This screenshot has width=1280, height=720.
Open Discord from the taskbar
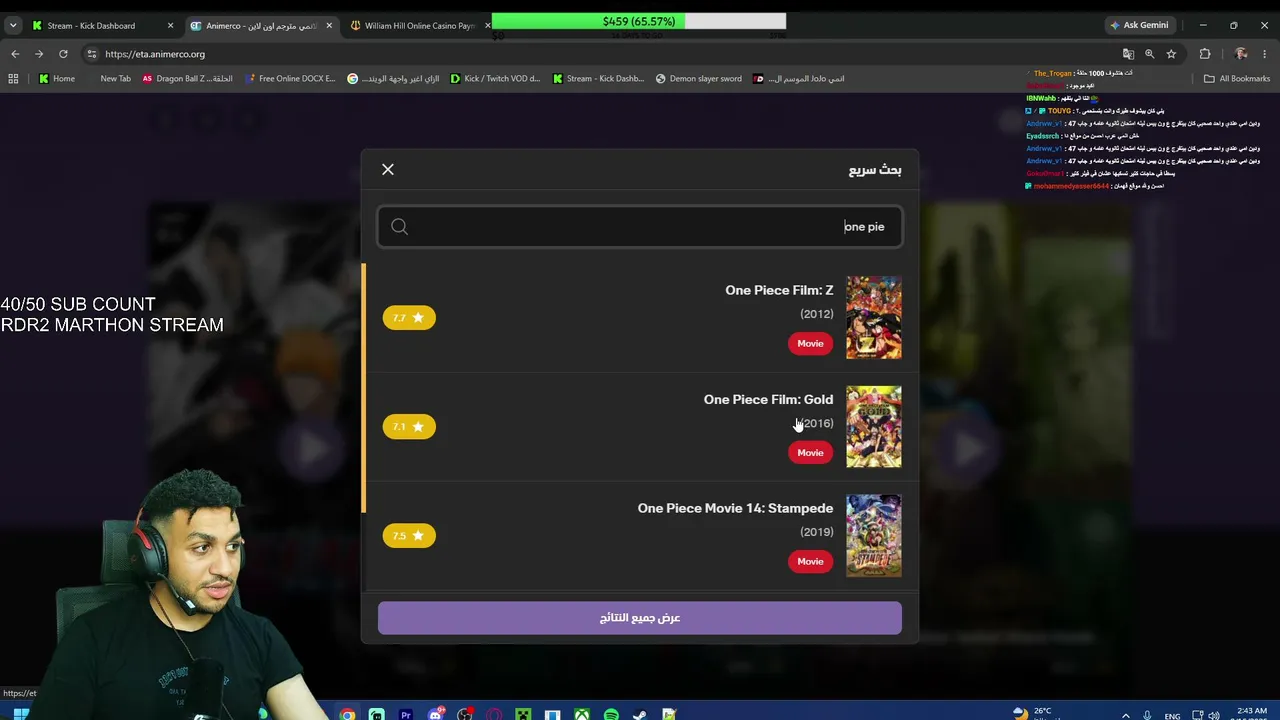[x=436, y=714]
